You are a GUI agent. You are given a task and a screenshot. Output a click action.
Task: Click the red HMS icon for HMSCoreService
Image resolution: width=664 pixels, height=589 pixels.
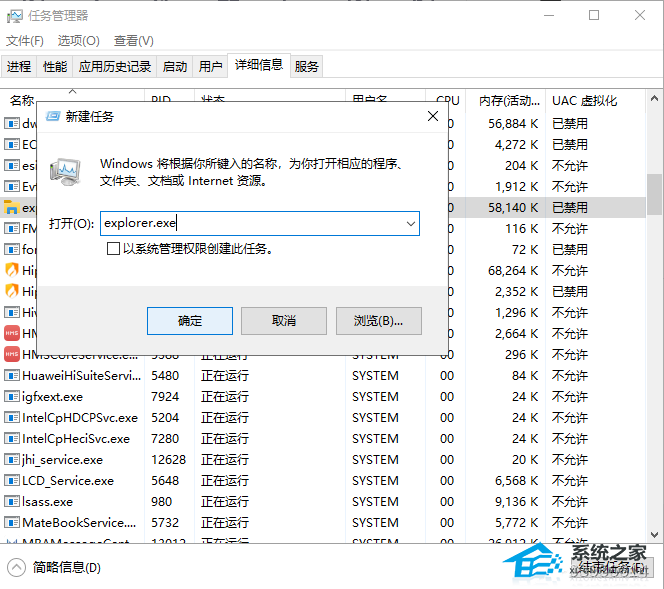pos(12,354)
